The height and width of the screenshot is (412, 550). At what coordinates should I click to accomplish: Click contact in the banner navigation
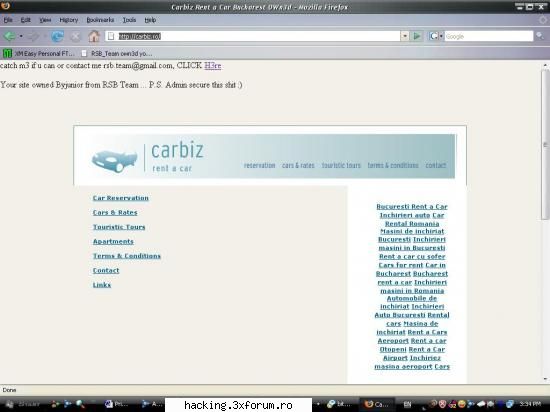click(436, 165)
